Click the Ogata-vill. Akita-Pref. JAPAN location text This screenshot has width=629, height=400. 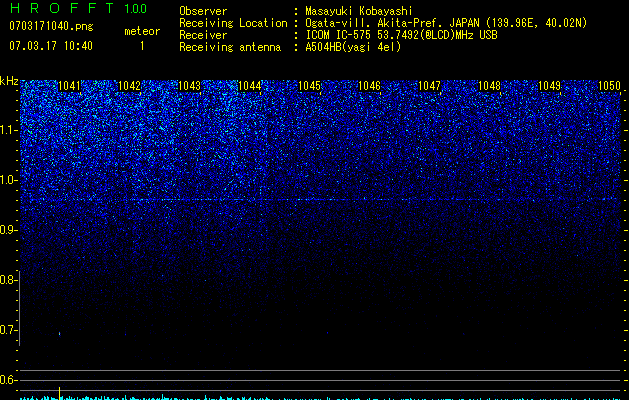click(x=446, y=23)
